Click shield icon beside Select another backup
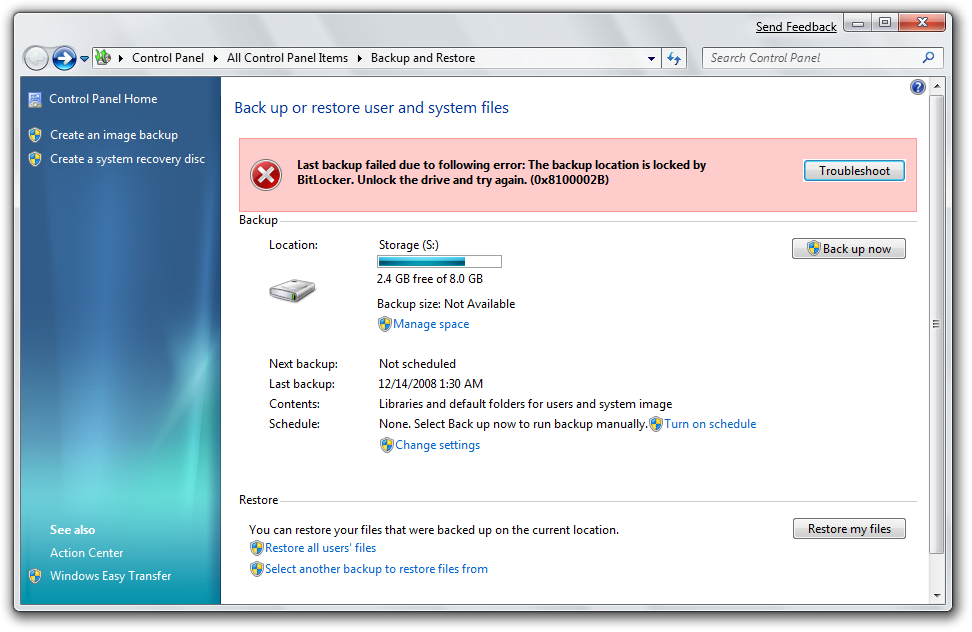Viewport: 972px width, 632px height. (257, 569)
